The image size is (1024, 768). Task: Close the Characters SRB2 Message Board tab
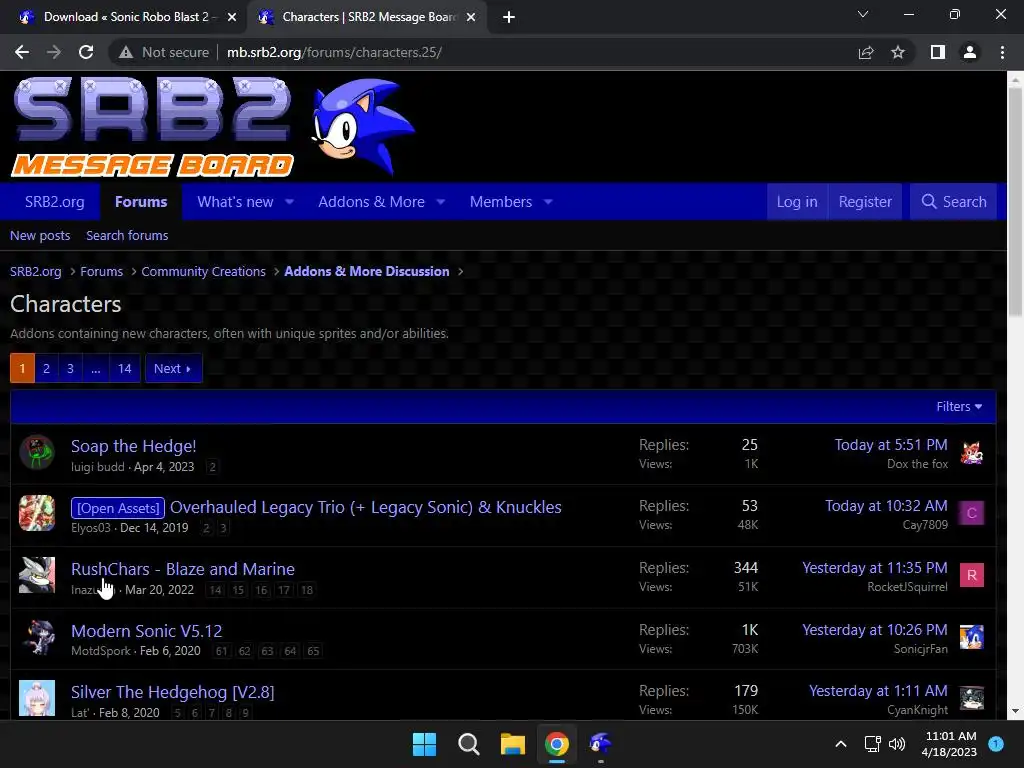471,17
